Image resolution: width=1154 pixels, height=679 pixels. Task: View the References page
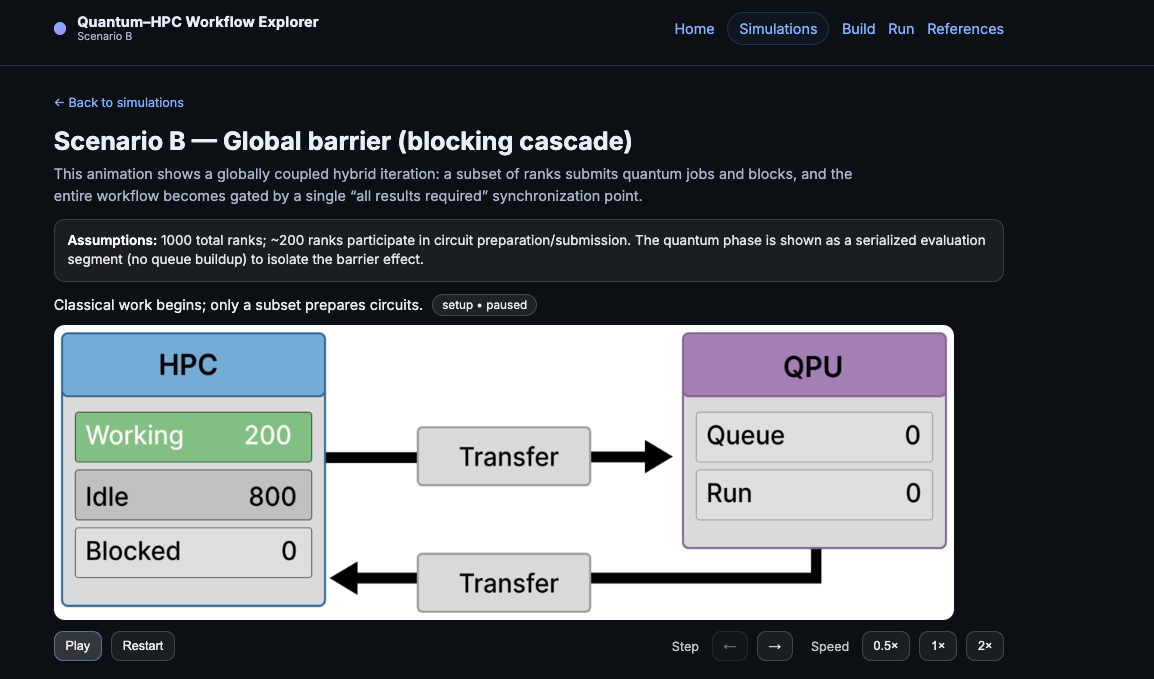pos(965,29)
